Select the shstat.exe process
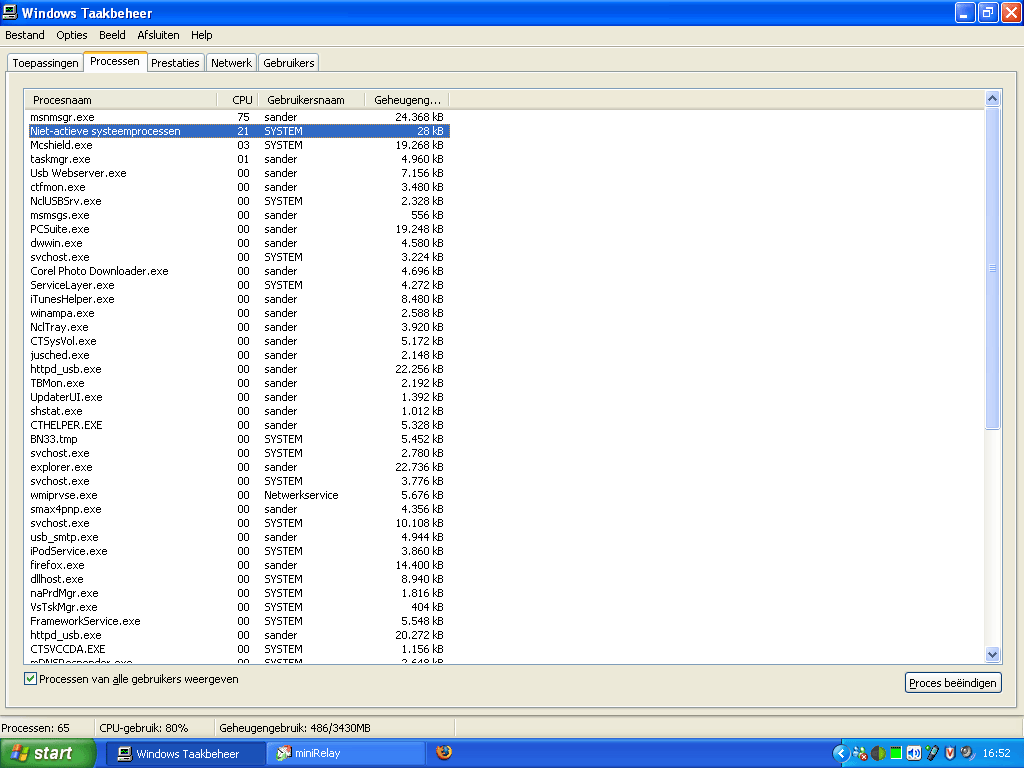The image size is (1024, 768). (239, 411)
